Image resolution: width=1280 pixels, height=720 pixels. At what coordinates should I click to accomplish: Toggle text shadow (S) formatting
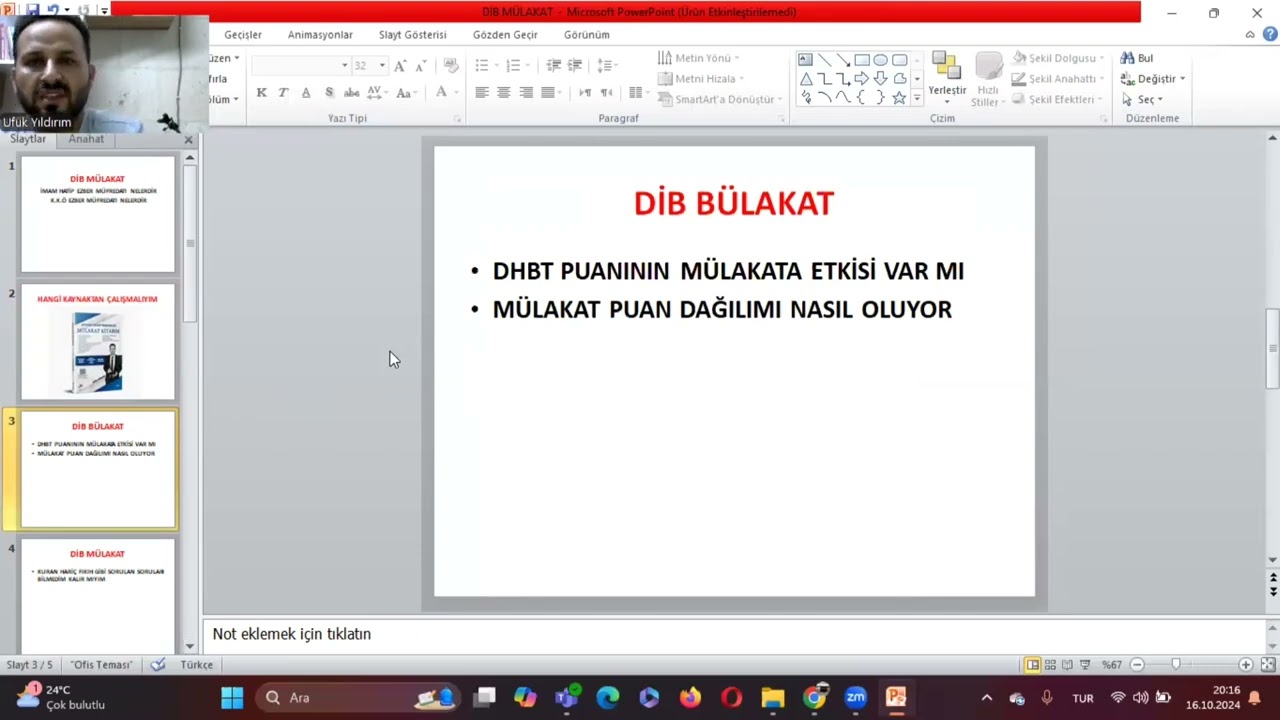click(329, 93)
